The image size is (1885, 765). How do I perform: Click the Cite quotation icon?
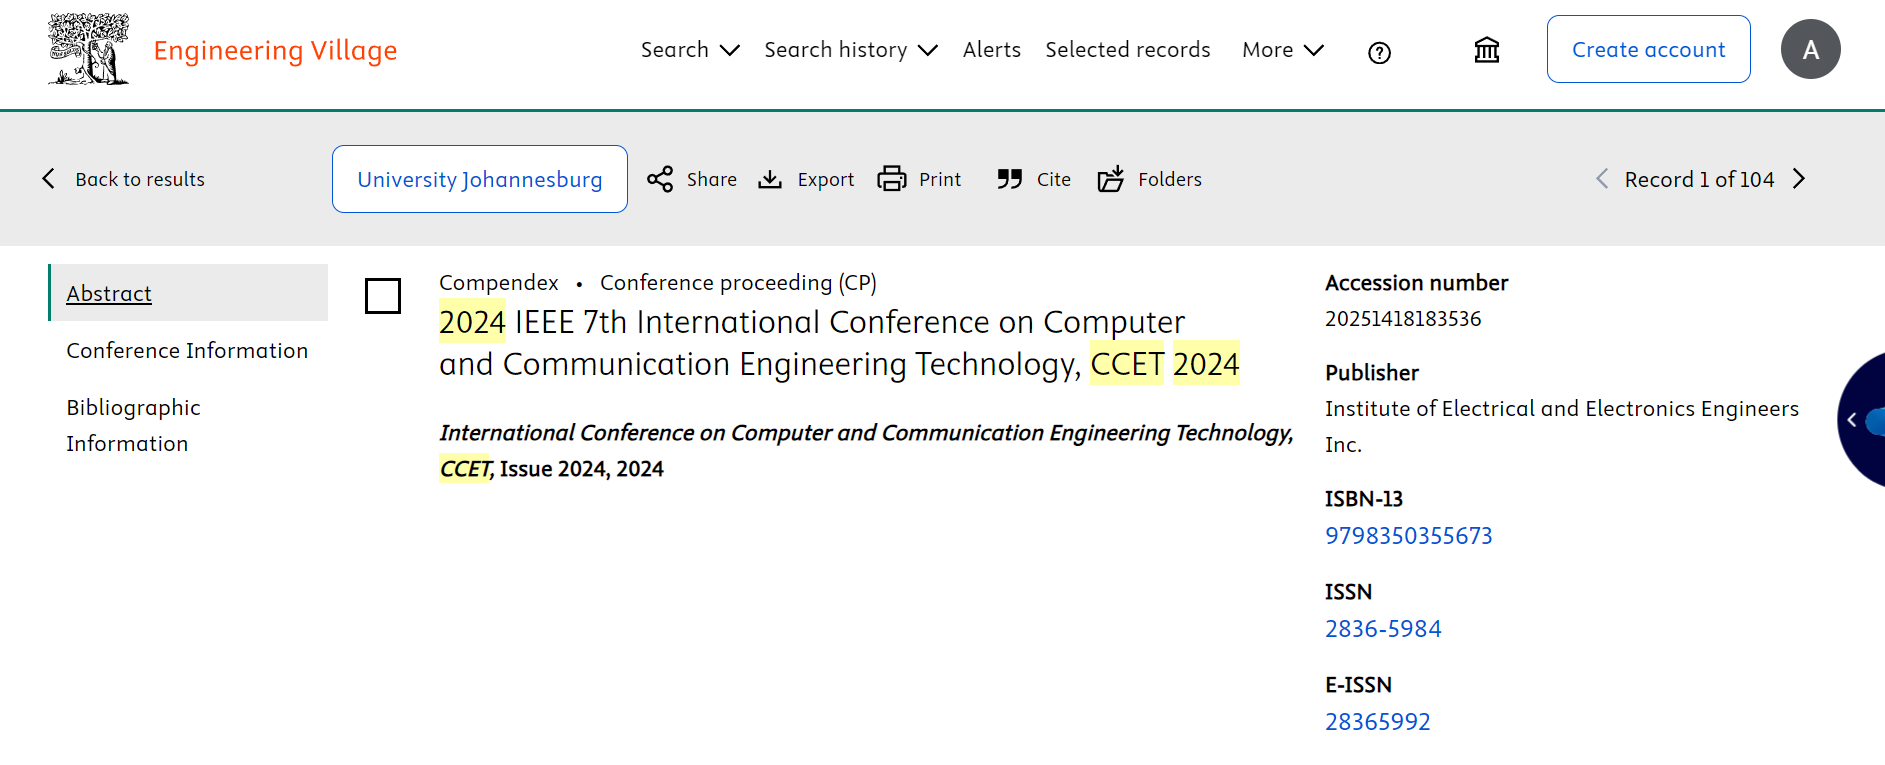coord(1010,179)
